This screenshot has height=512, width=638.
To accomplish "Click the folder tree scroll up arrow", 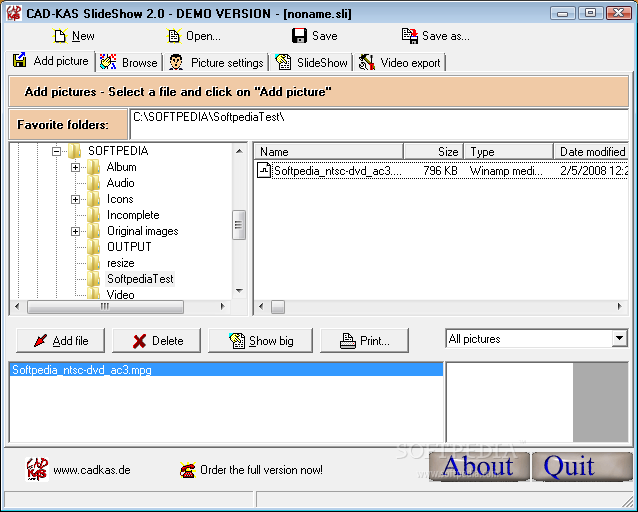I will pos(239,151).
